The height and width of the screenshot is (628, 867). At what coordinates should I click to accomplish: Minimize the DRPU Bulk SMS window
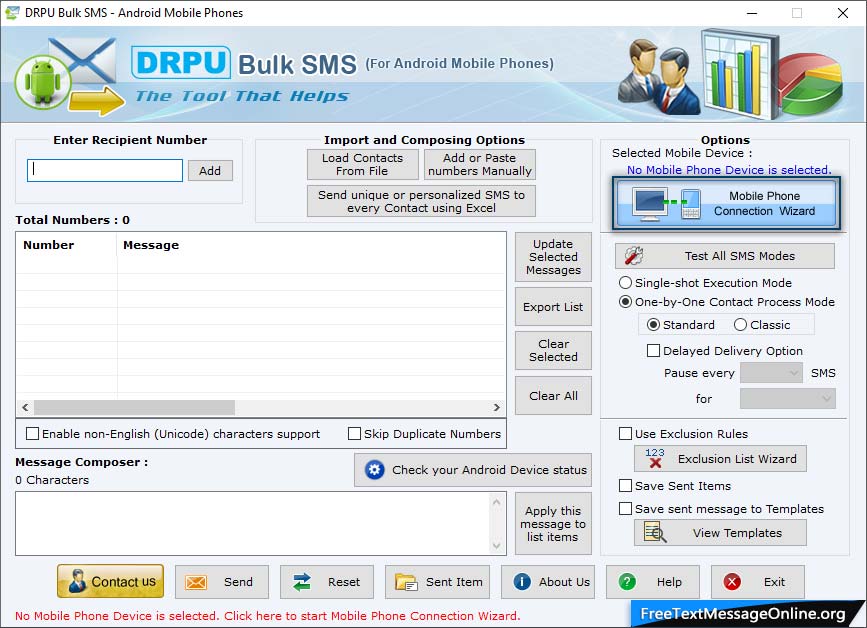751,13
